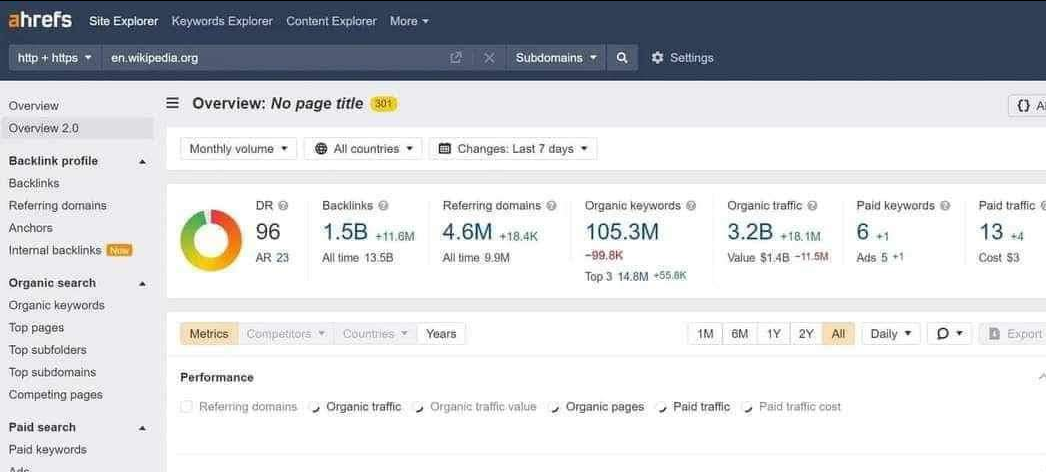Open Competing pages sidebar link

point(55,395)
